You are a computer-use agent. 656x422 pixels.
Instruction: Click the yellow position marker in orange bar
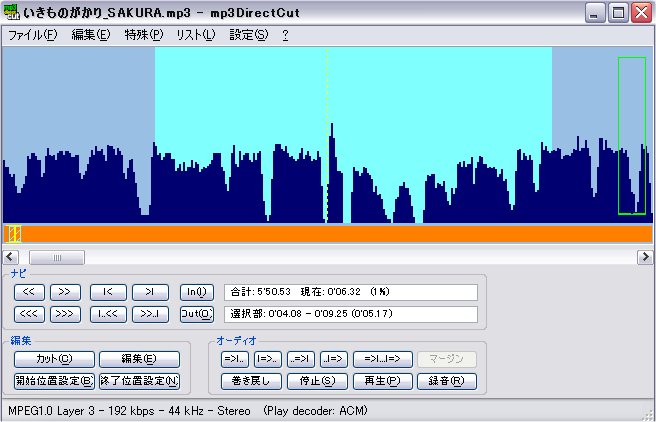point(14,234)
